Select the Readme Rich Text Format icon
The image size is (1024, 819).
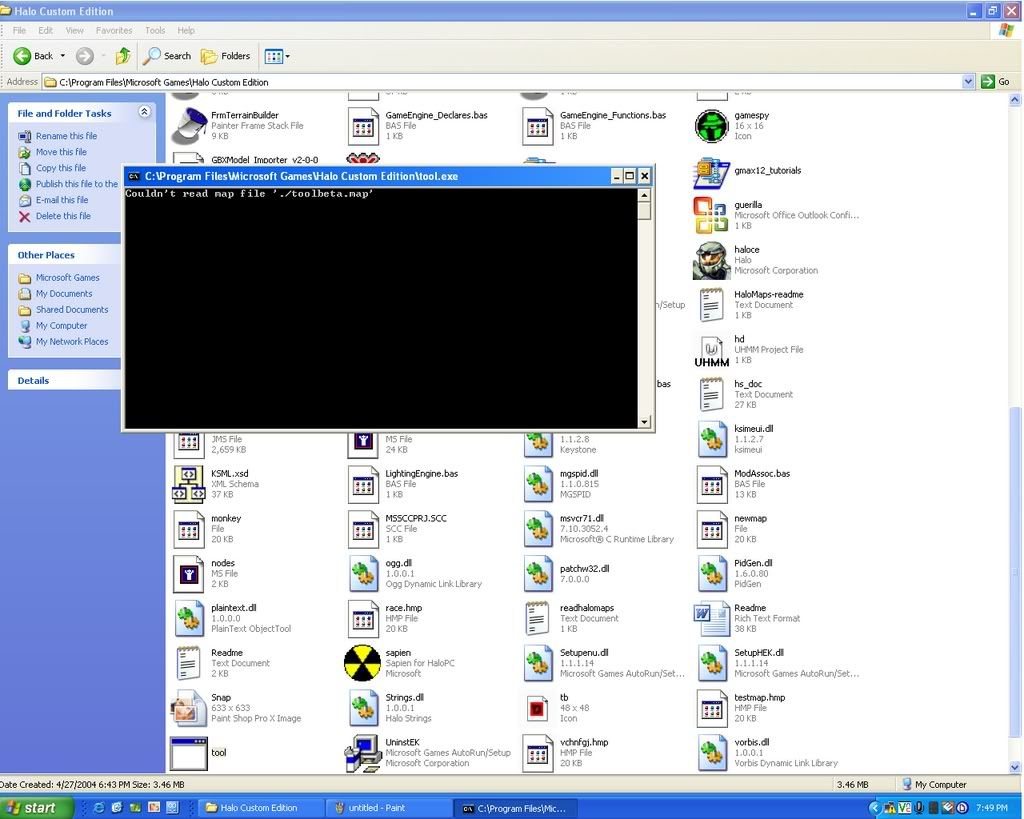(711, 618)
